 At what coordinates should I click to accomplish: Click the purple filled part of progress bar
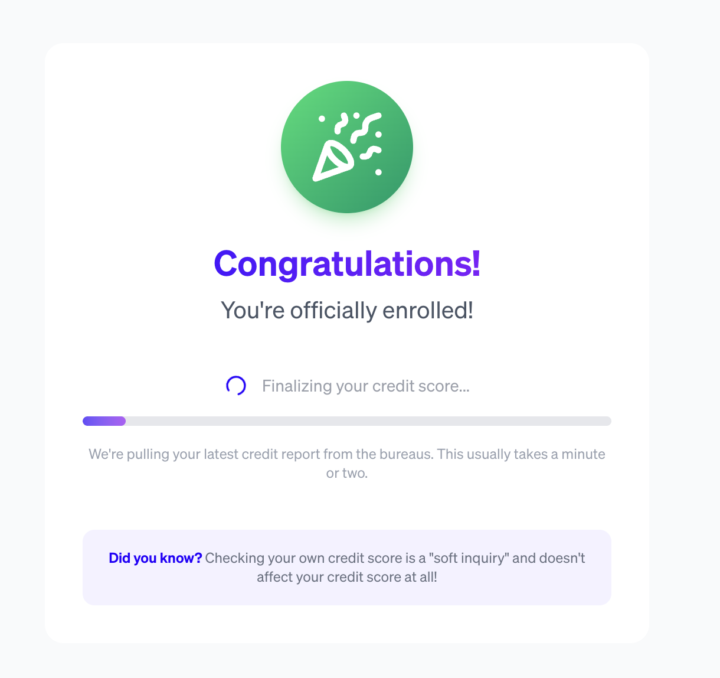tap(104, 421)
